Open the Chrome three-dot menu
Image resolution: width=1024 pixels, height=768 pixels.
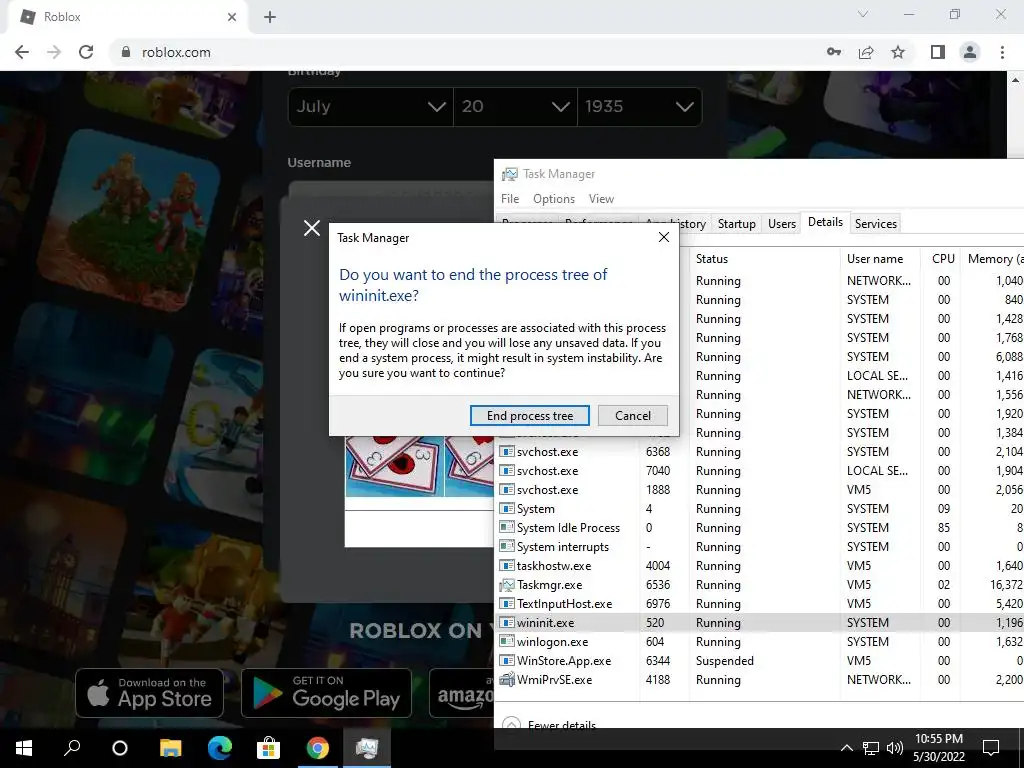click(1002, 52)
